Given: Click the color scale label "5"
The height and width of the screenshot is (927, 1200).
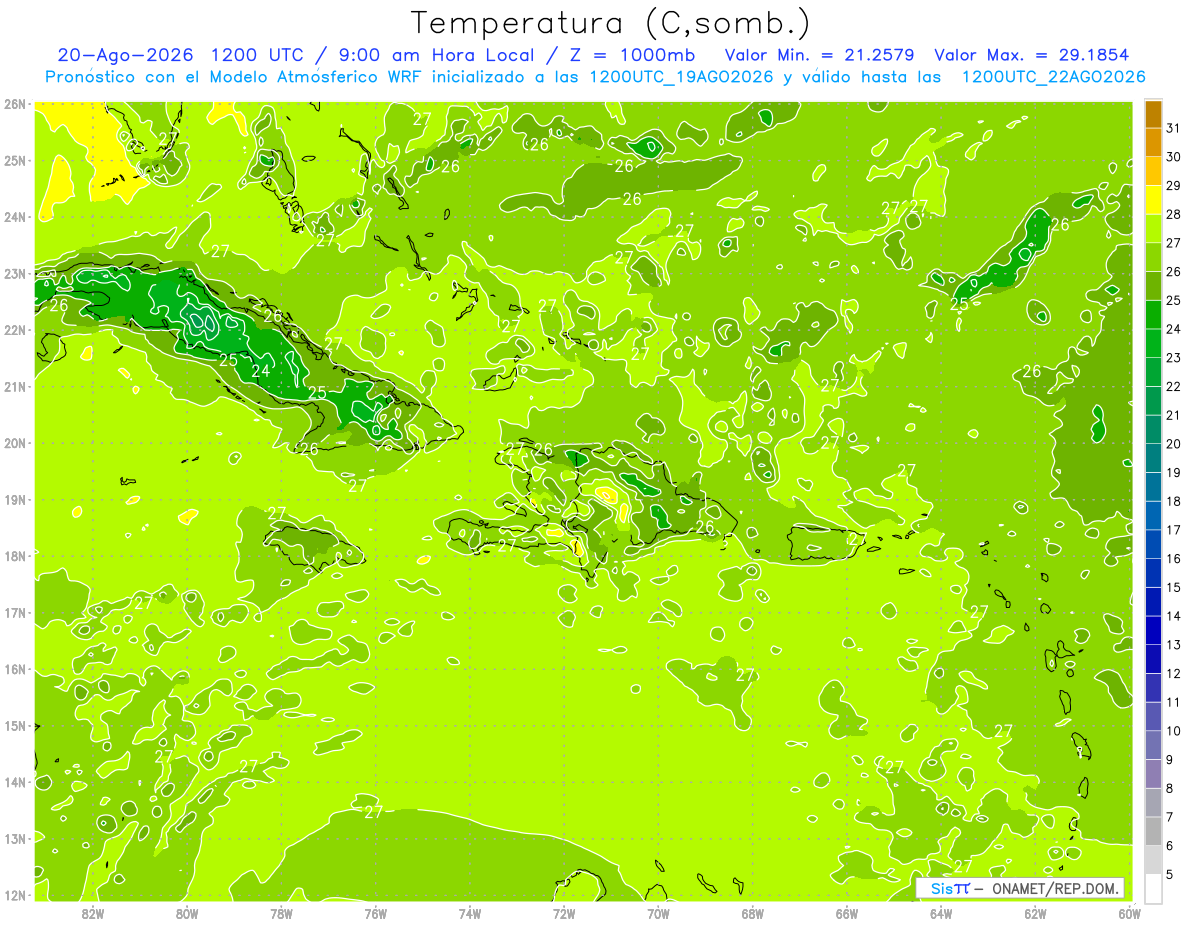Looking at the screenshot, I should [x=1171, y=874].
